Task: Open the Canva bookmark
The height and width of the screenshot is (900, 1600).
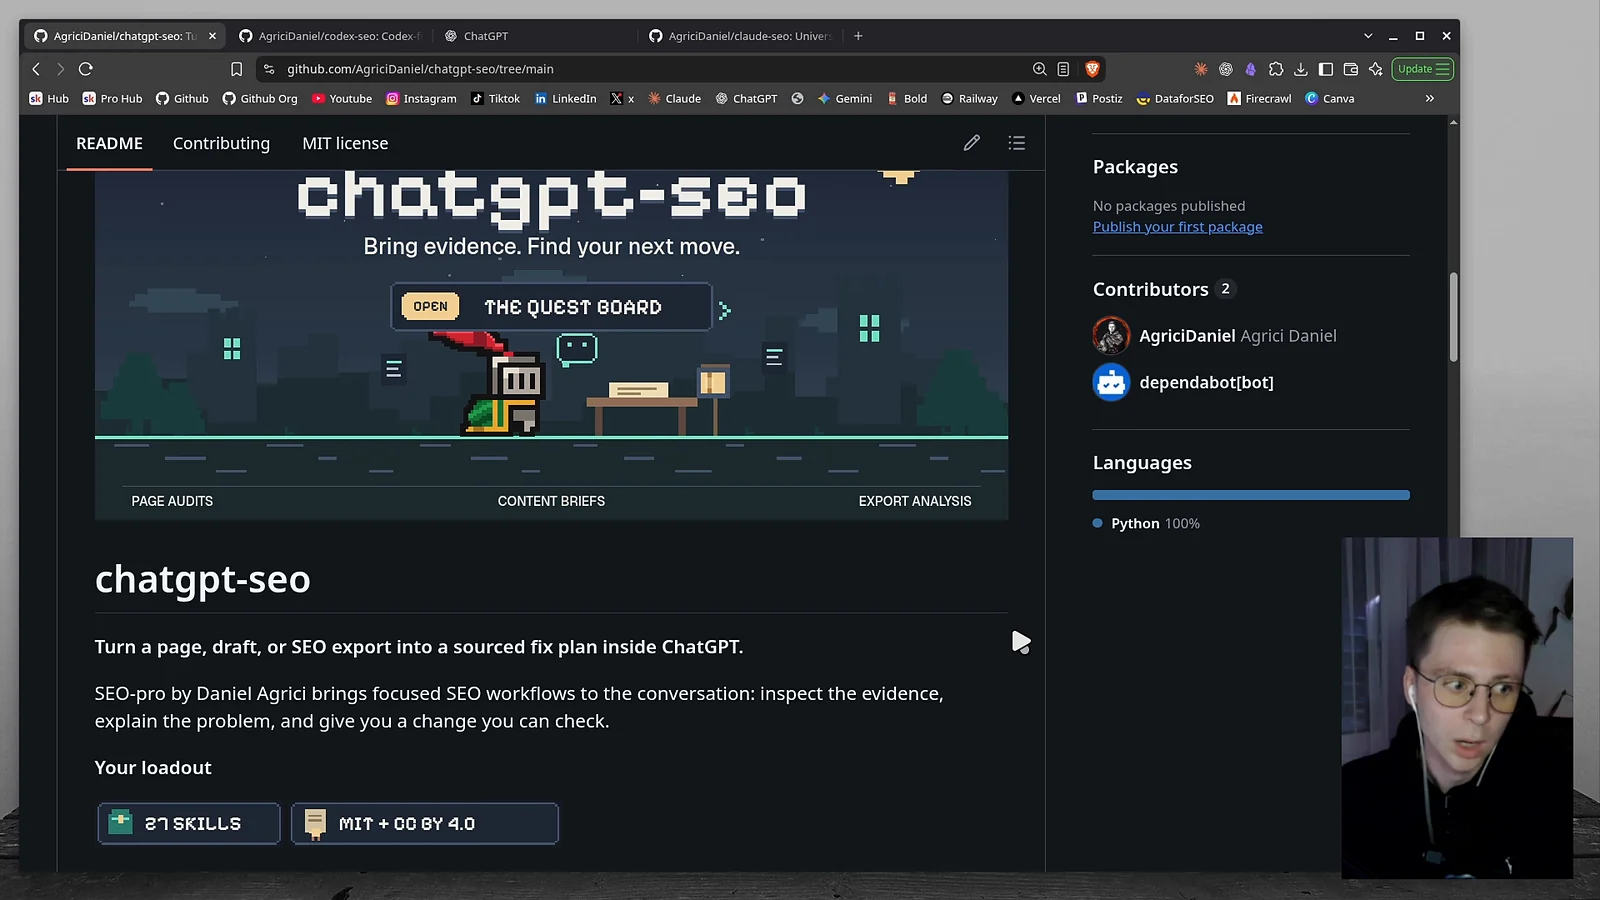Action: tap(1329, 99)
